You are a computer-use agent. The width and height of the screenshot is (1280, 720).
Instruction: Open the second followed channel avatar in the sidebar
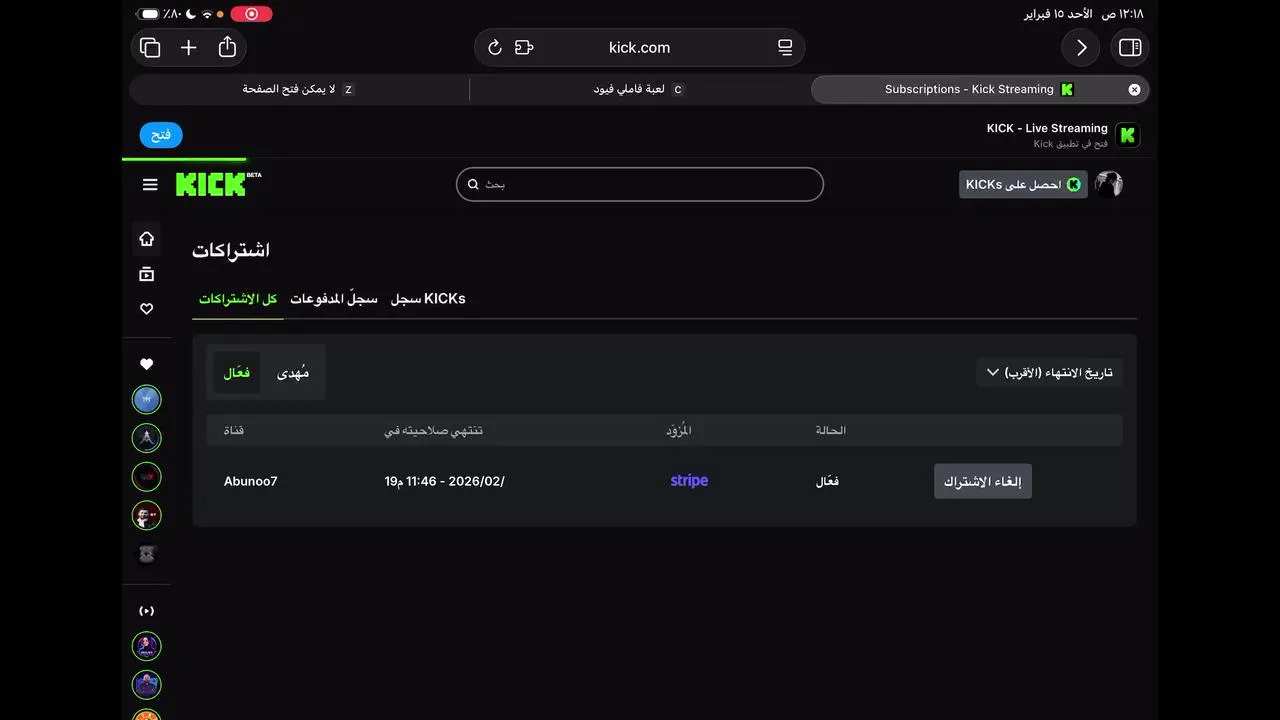(147, 438)
